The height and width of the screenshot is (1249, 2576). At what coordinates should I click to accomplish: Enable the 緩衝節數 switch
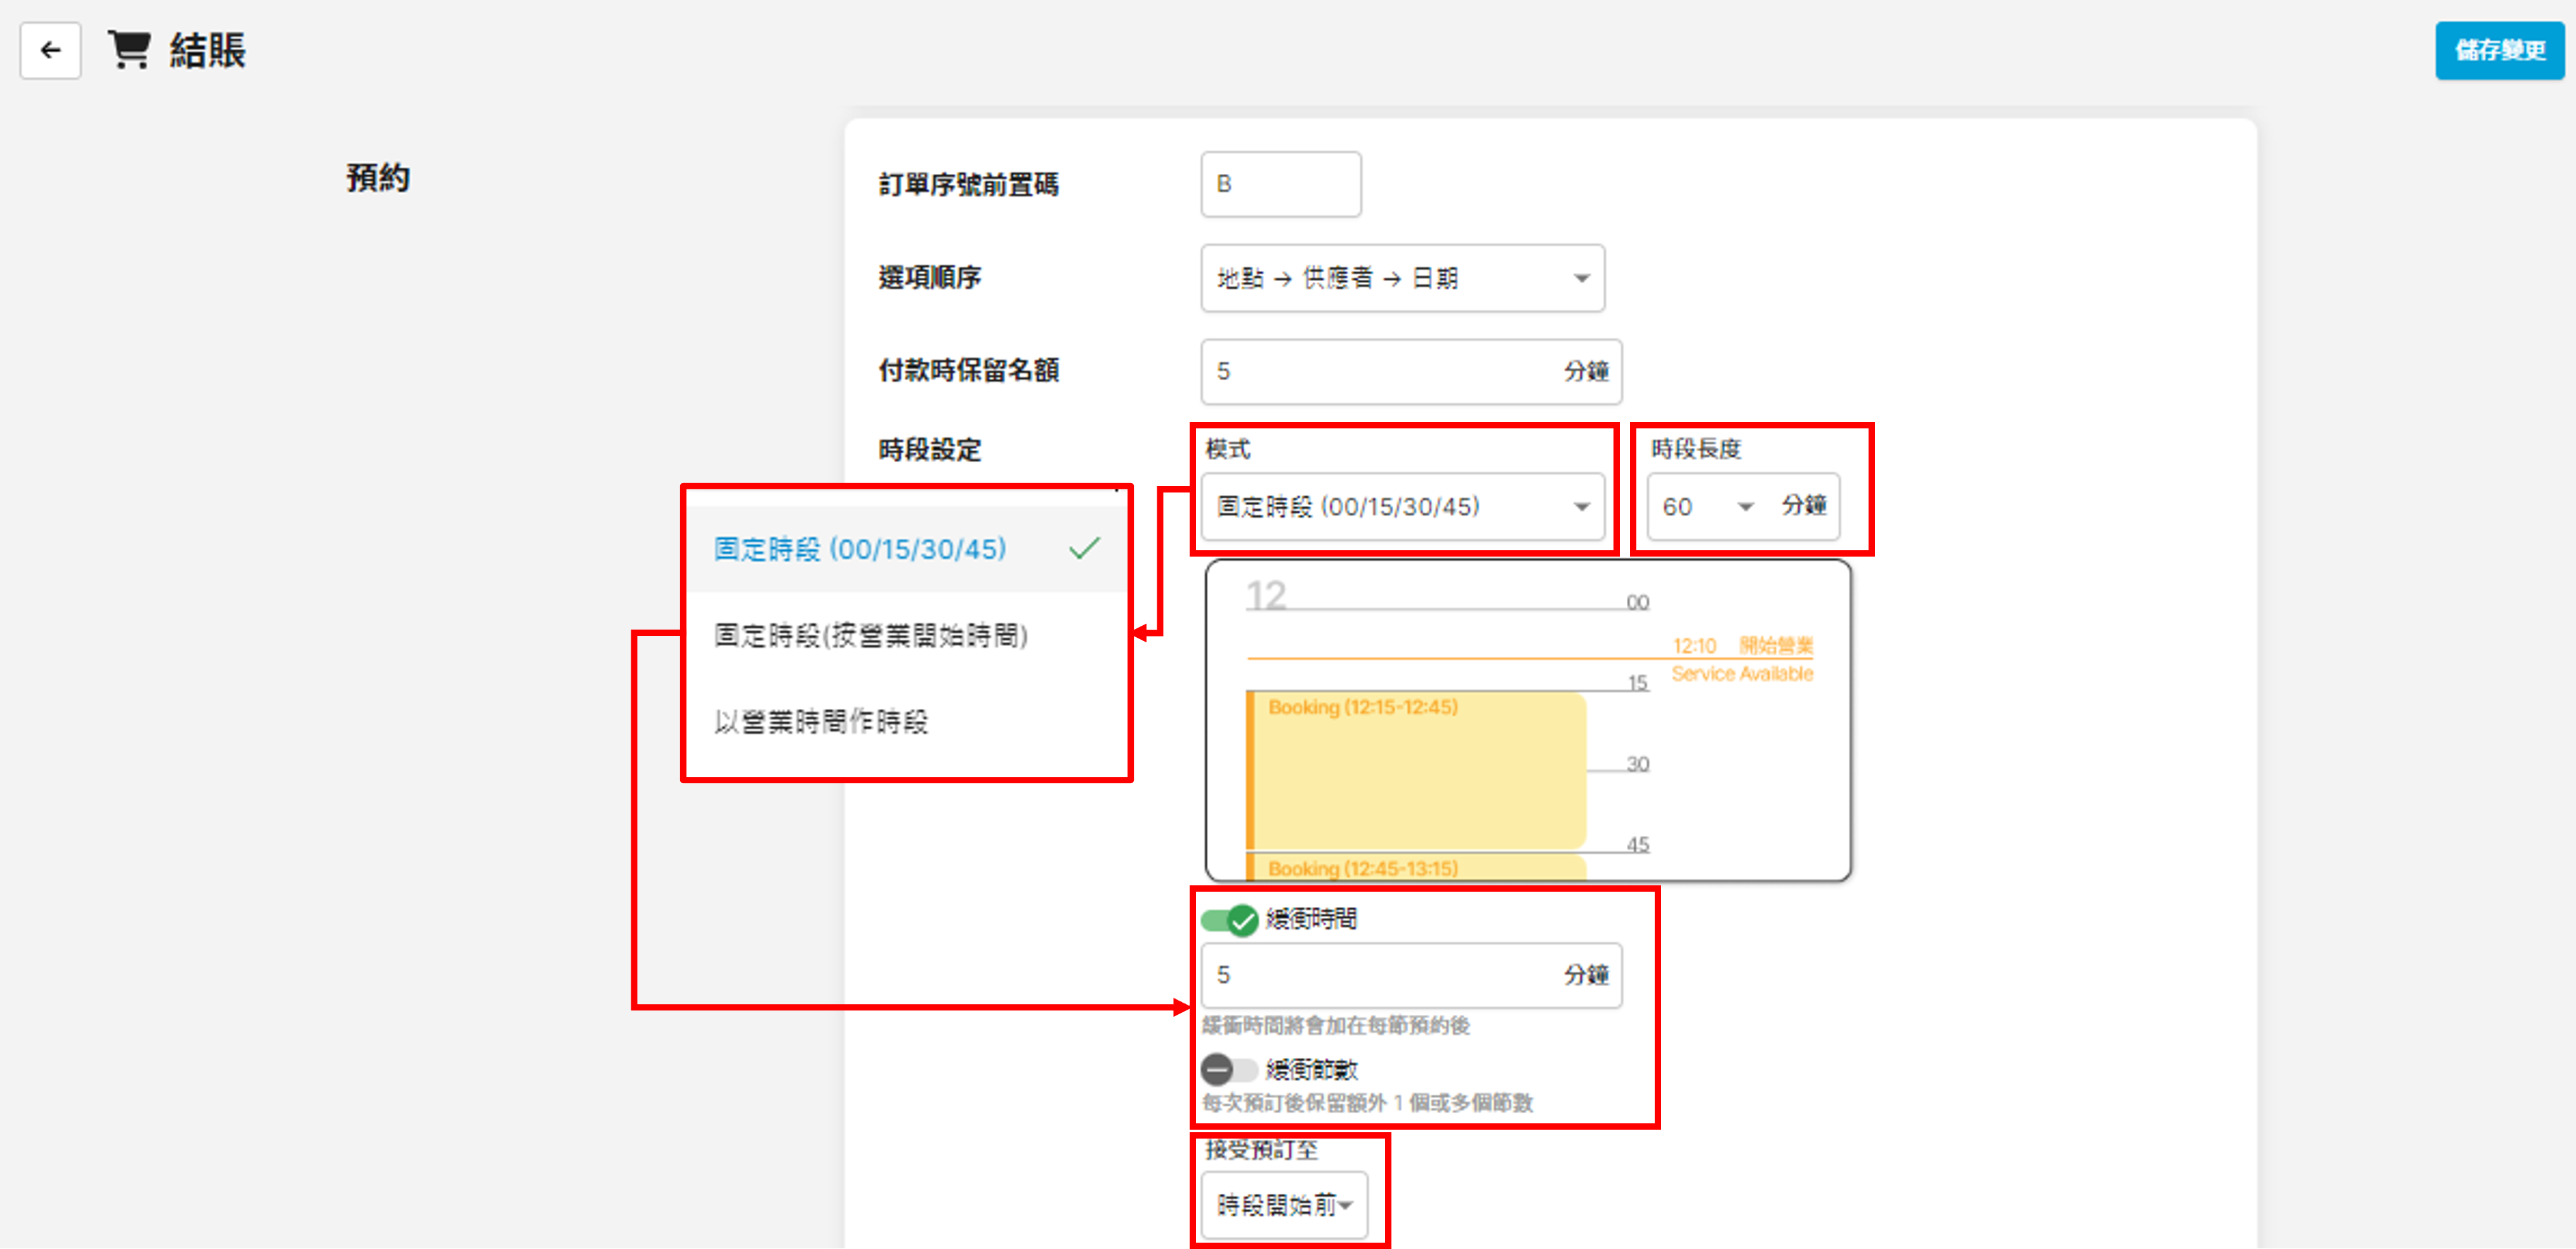click(x=1229, y=1070)
